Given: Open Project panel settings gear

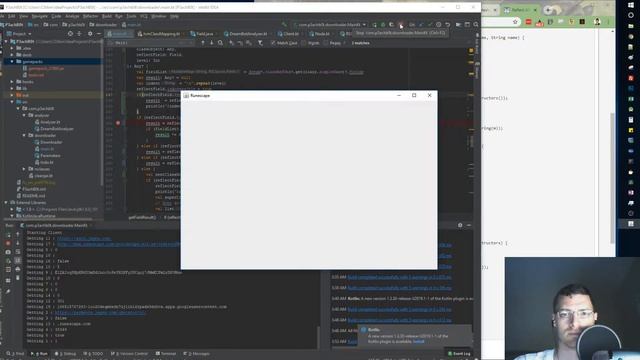Looking at the screenshot, I should pos(90,34).
